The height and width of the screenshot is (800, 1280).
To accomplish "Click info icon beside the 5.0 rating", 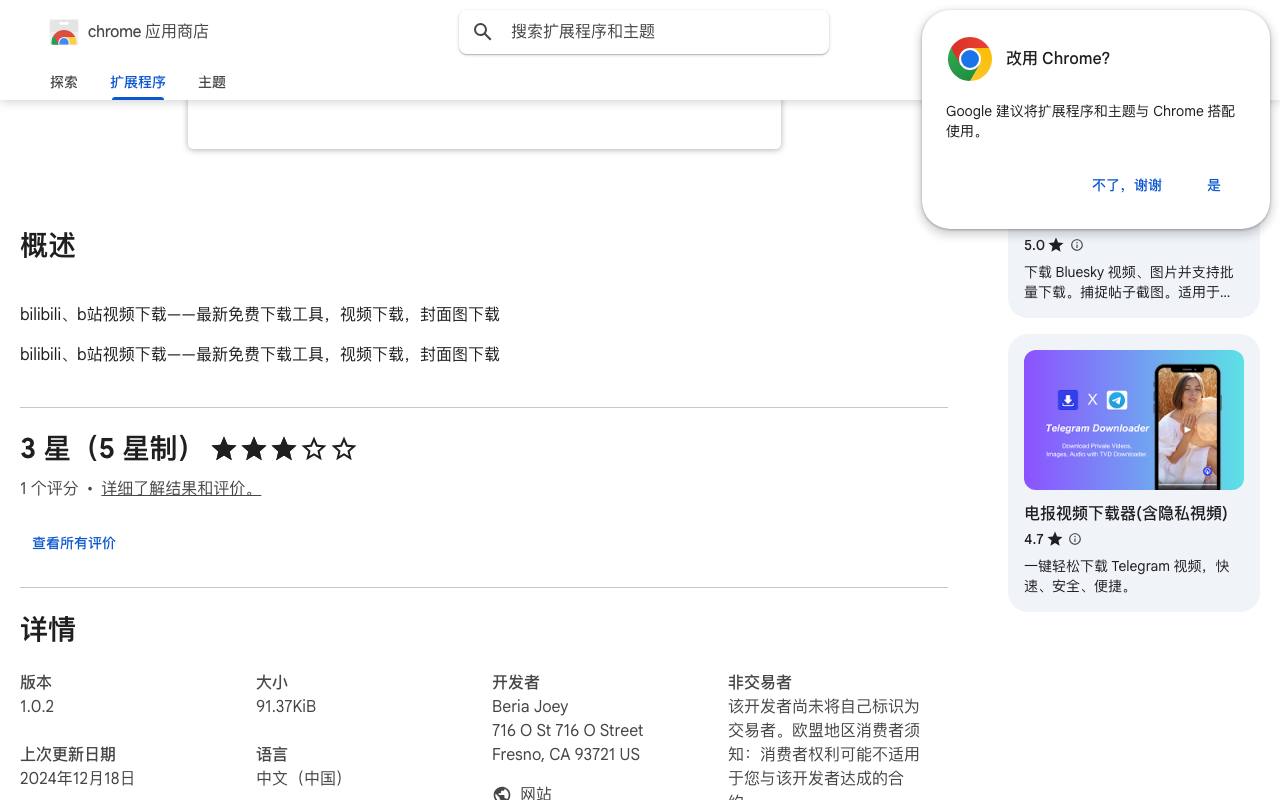I will click(1077, 245).
